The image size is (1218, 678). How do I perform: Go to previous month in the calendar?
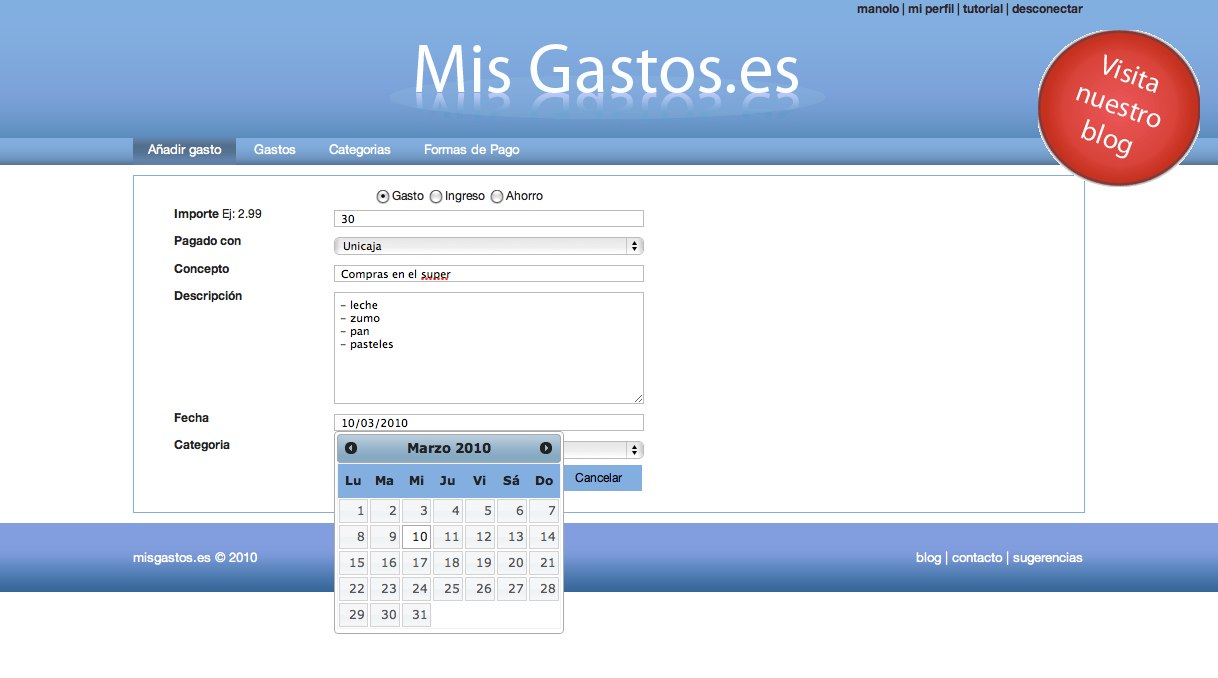click(x=351, y=448)
